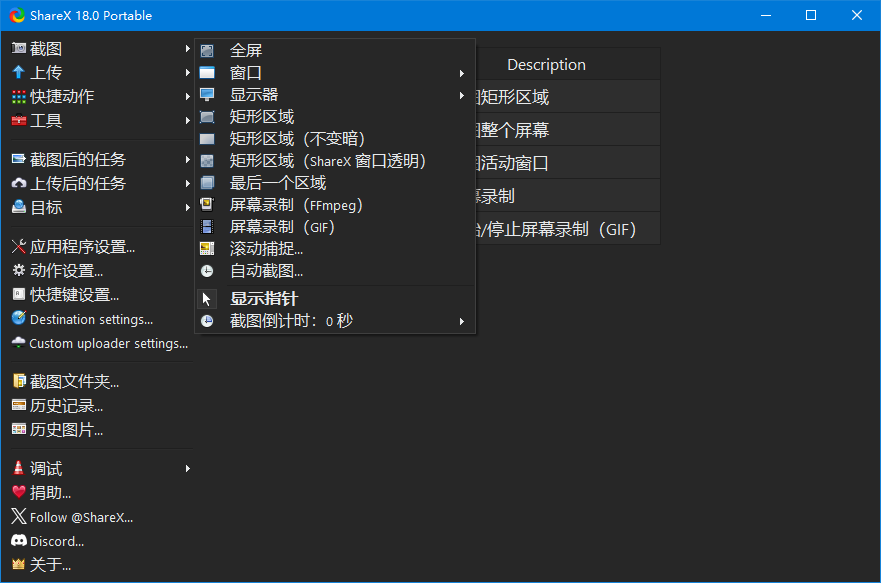The height and width of the screenshot is (583, 881).
Task: Click the 自动截图 clock icon
Action: pyautogui.click(x=207, y=271)
